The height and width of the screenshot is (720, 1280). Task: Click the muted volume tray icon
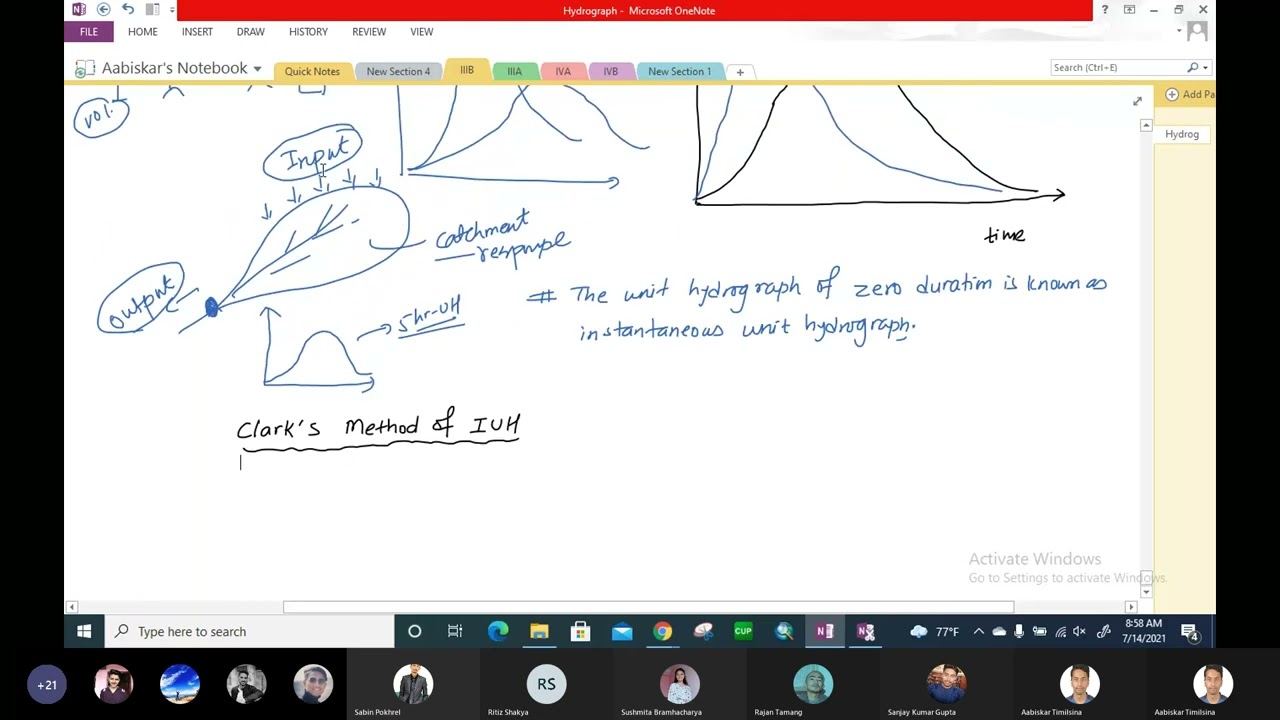pos(1079,631)
